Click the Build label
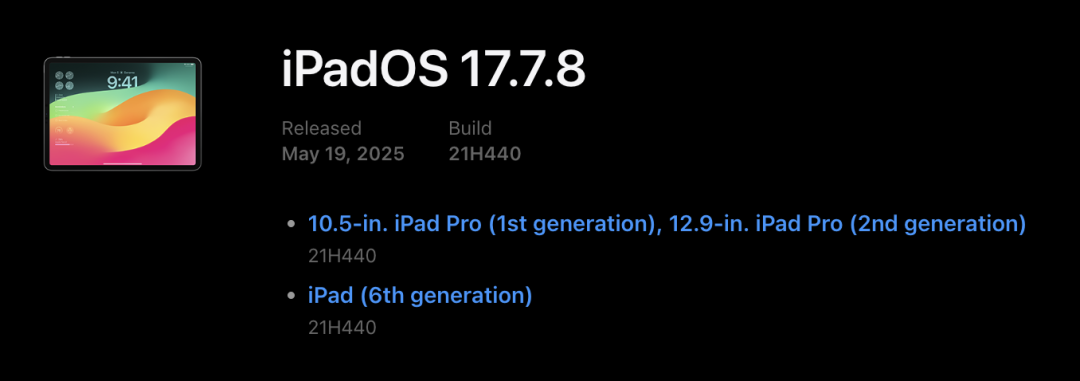The image size is (1080, 381). point(470,128)
